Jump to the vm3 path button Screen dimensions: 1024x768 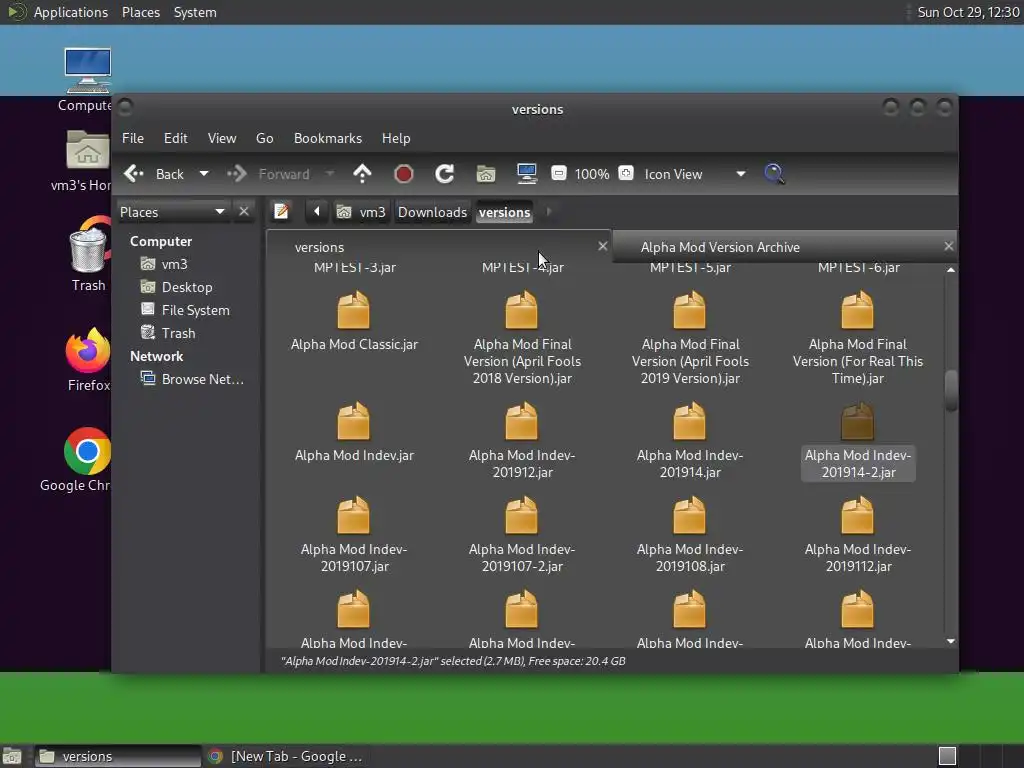[361, 212]
